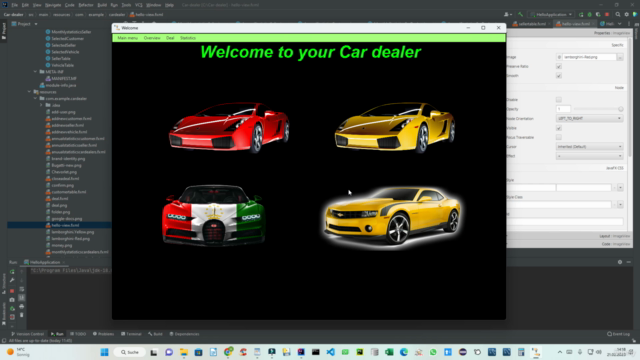Click the print icon in Run panel

coord(22,307)
